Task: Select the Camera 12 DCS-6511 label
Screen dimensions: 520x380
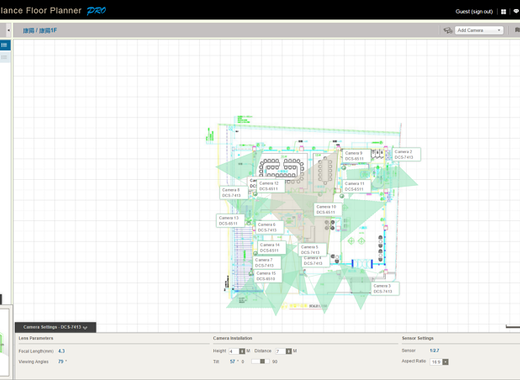Action: 271,186
